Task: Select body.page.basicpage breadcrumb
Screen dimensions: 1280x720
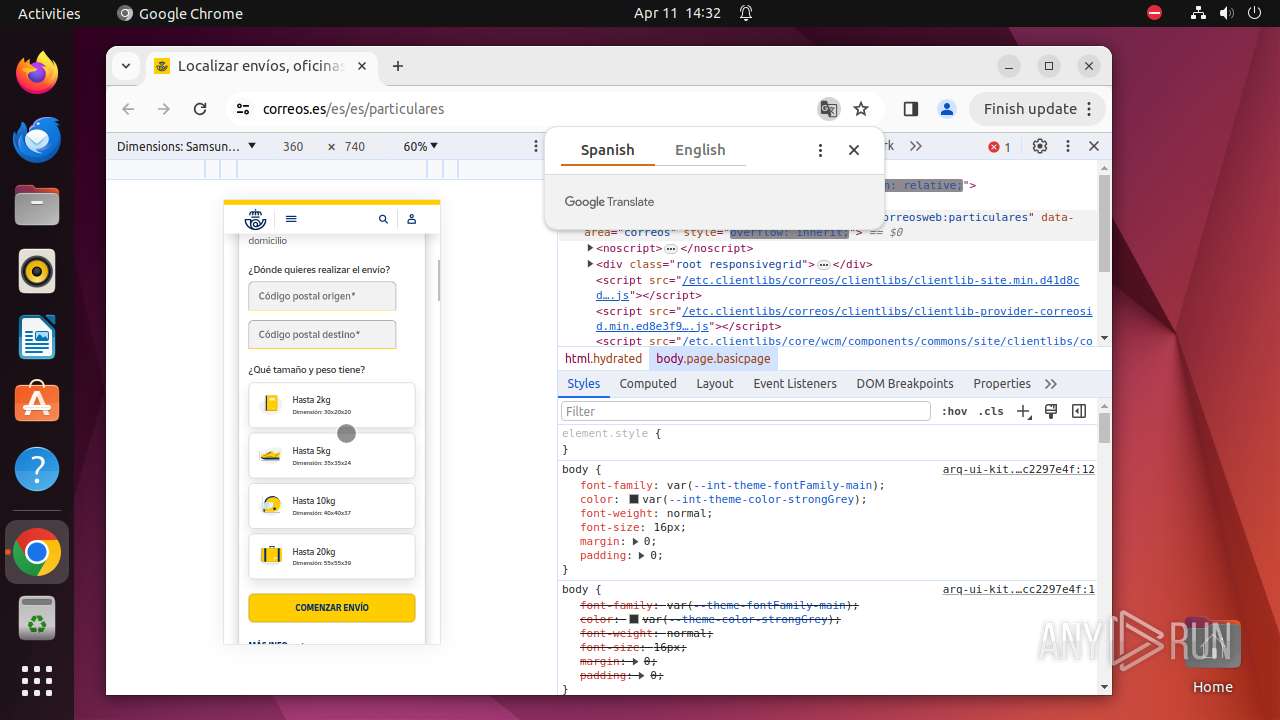Action: [x=713, y=358]
